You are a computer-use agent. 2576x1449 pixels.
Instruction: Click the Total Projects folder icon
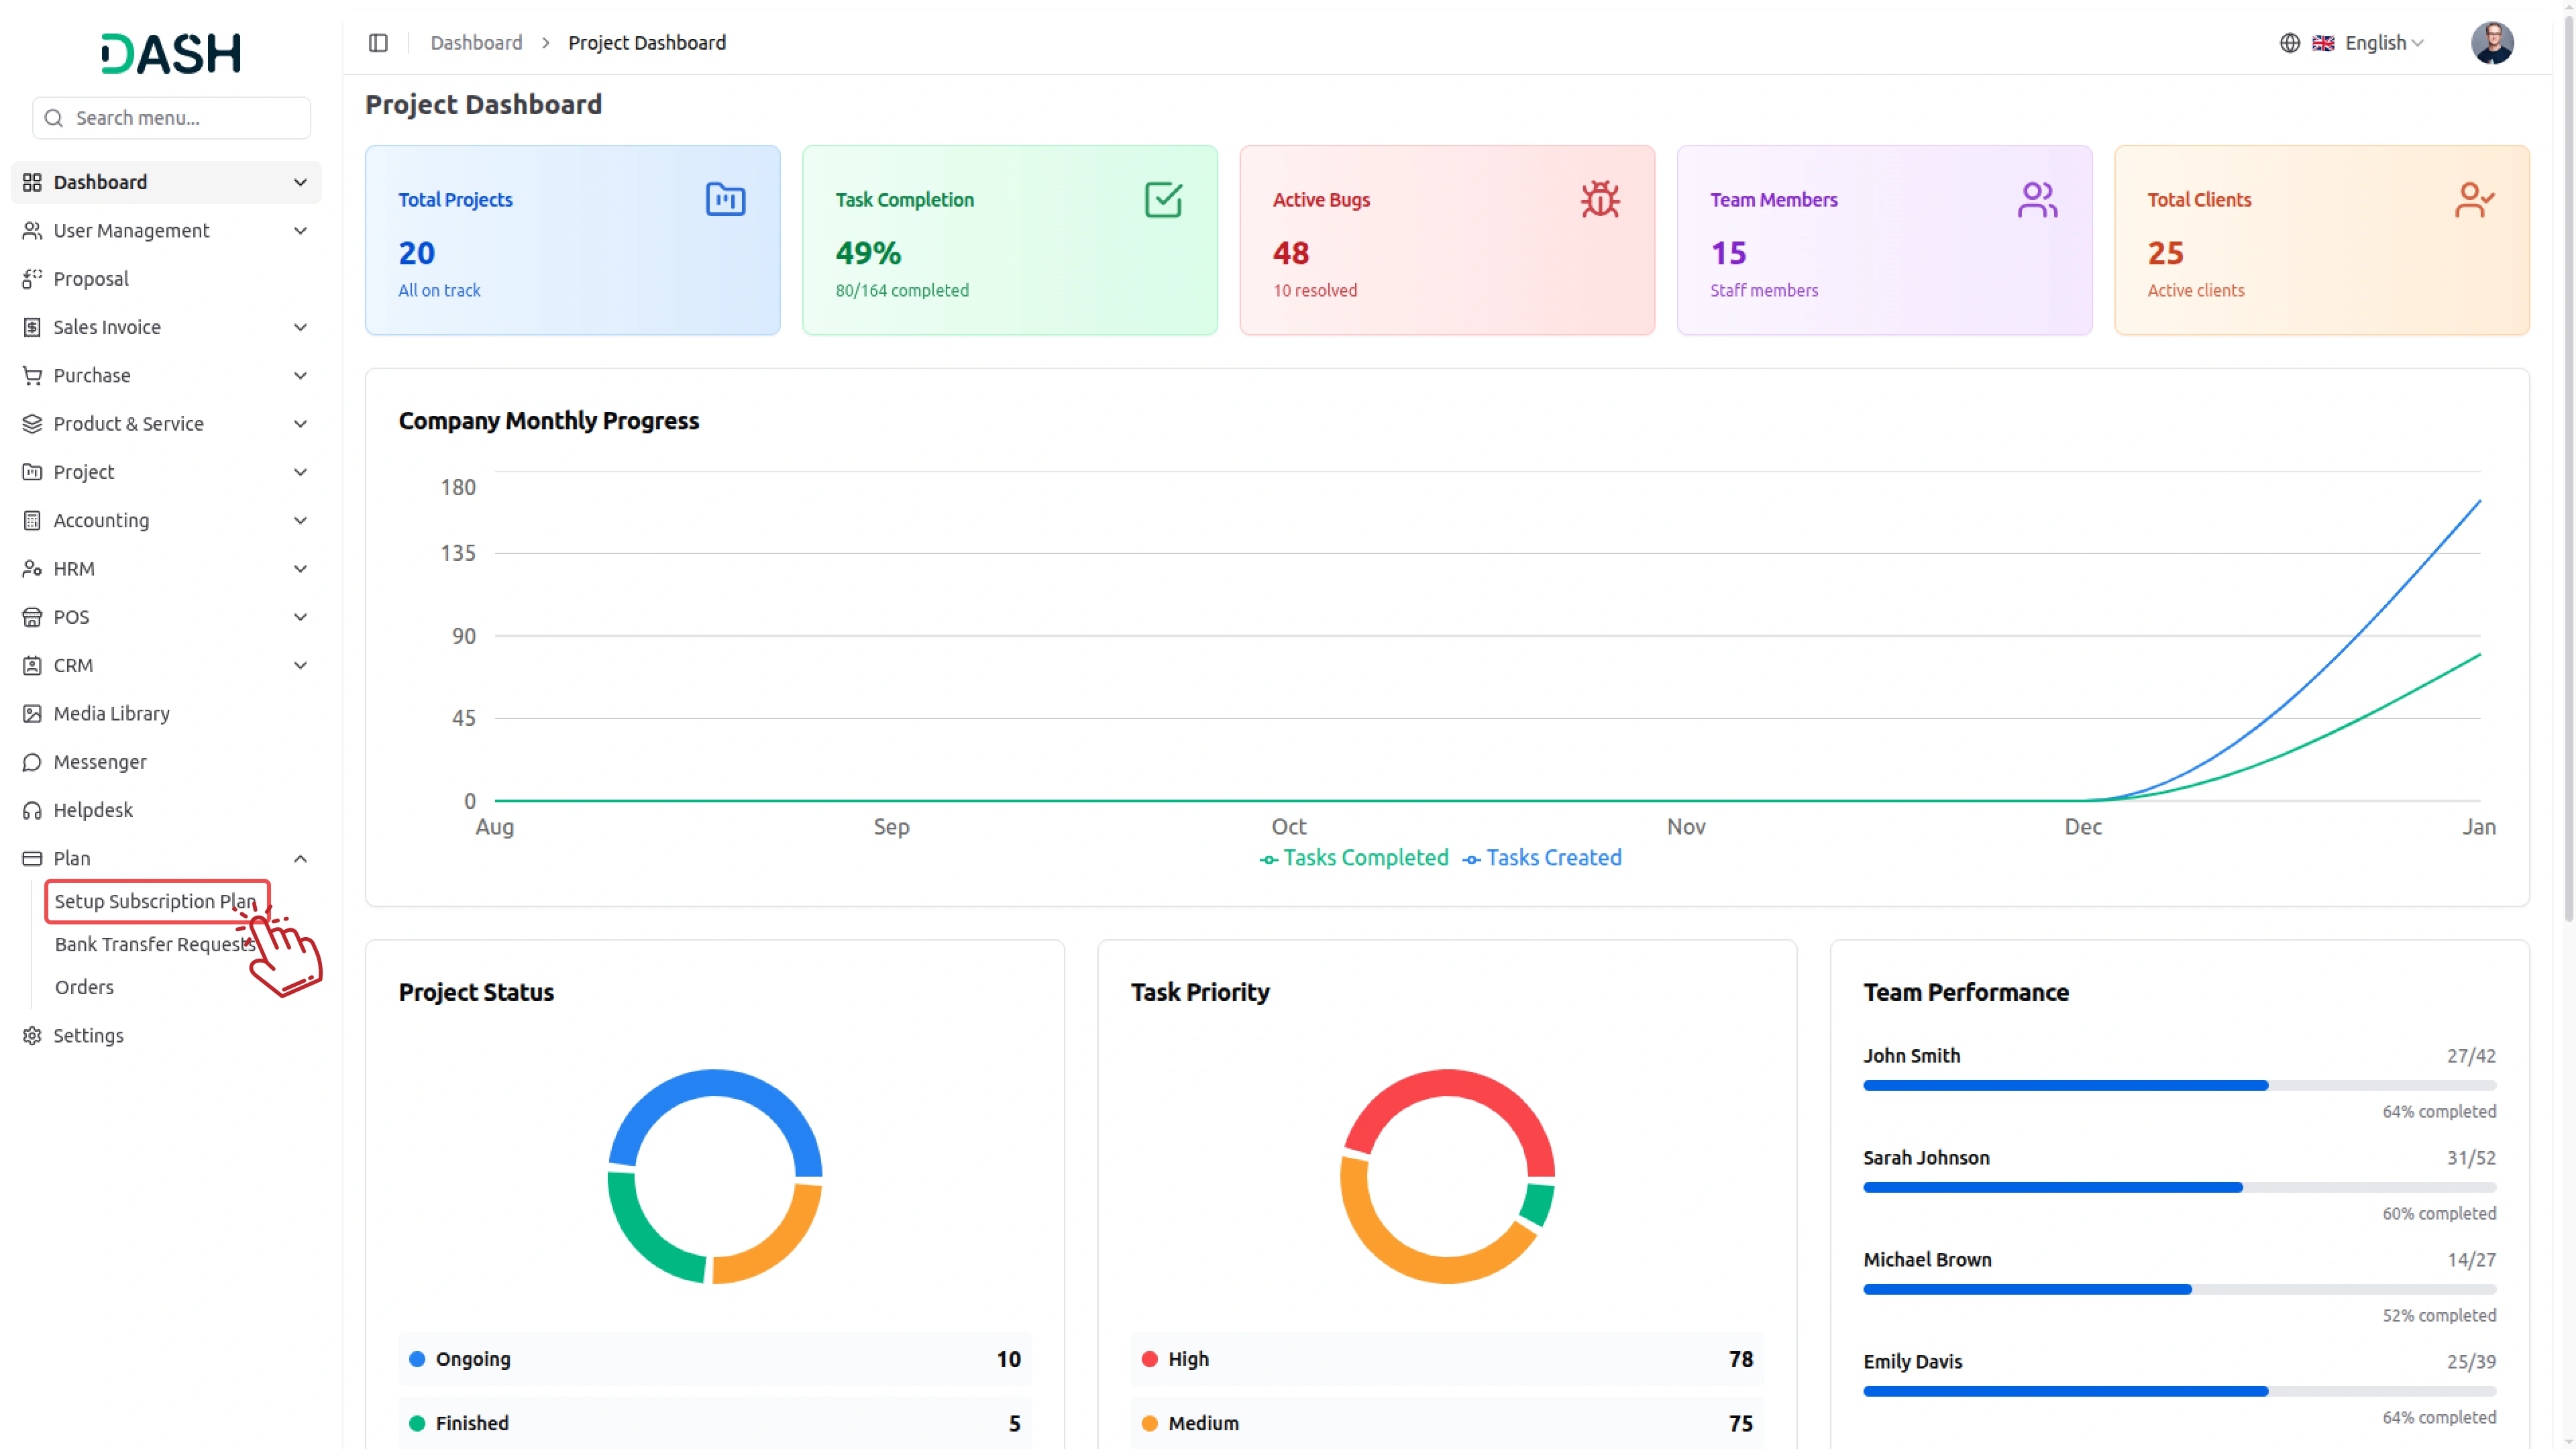[725, 199]
